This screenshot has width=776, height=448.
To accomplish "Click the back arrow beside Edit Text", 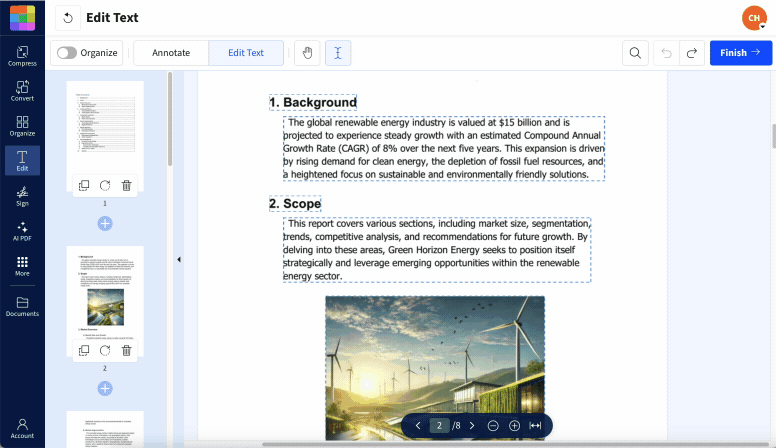I will coord(68,18).
